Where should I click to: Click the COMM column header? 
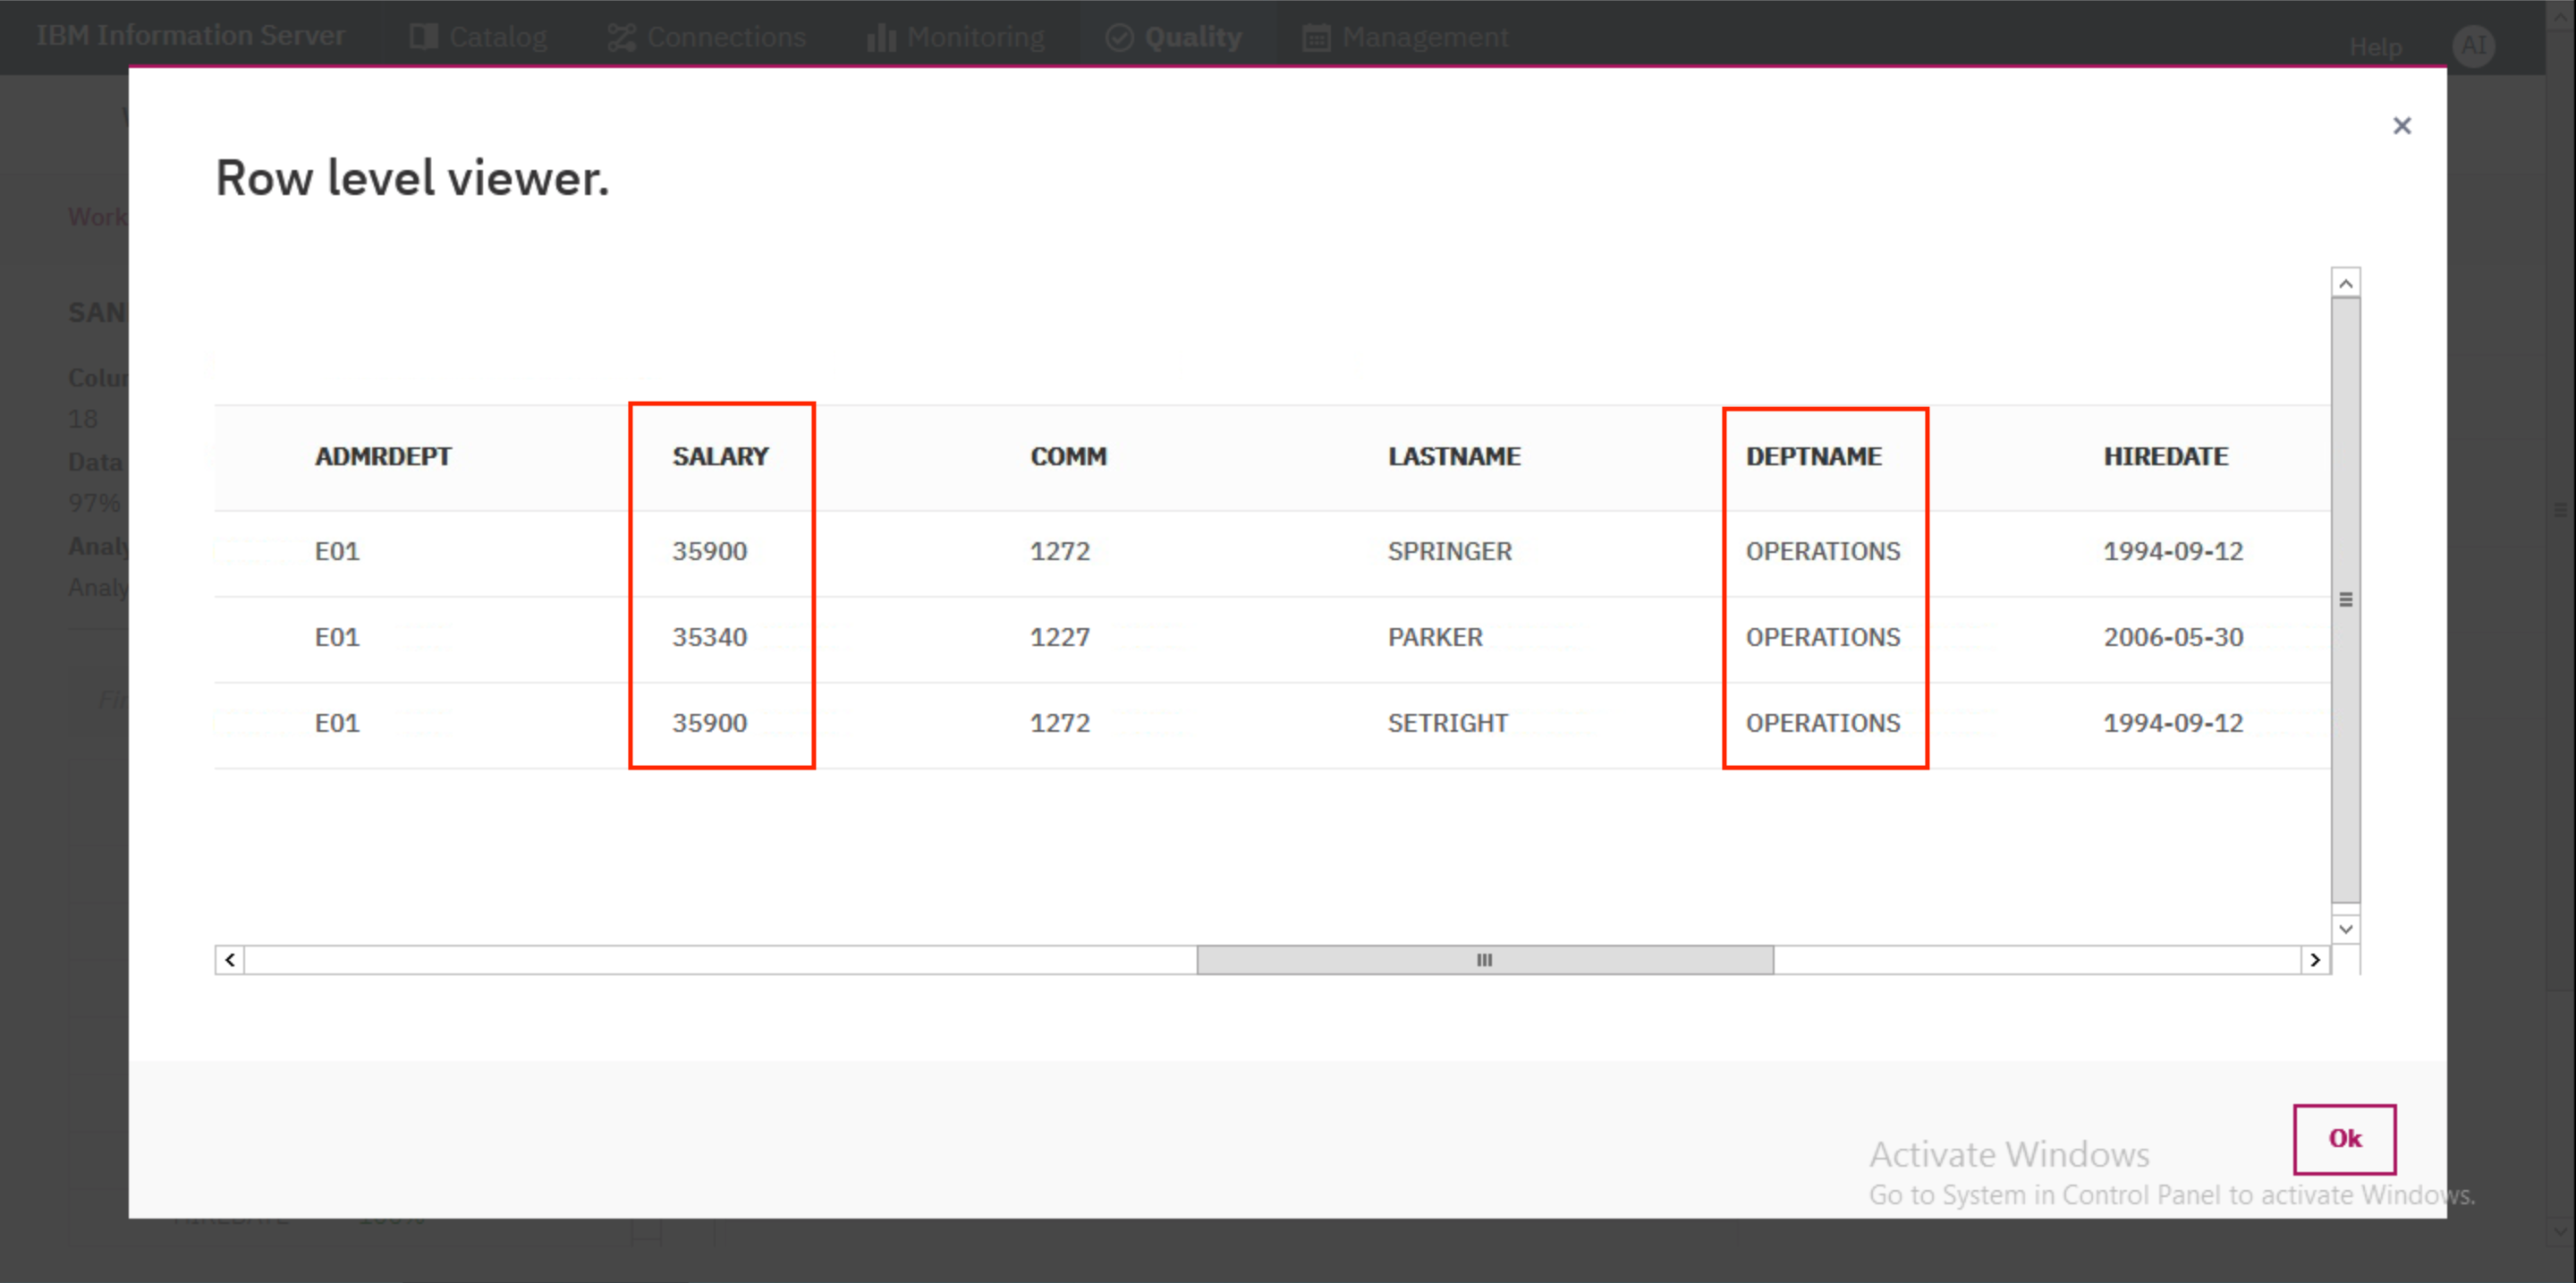pos(1068,457)
